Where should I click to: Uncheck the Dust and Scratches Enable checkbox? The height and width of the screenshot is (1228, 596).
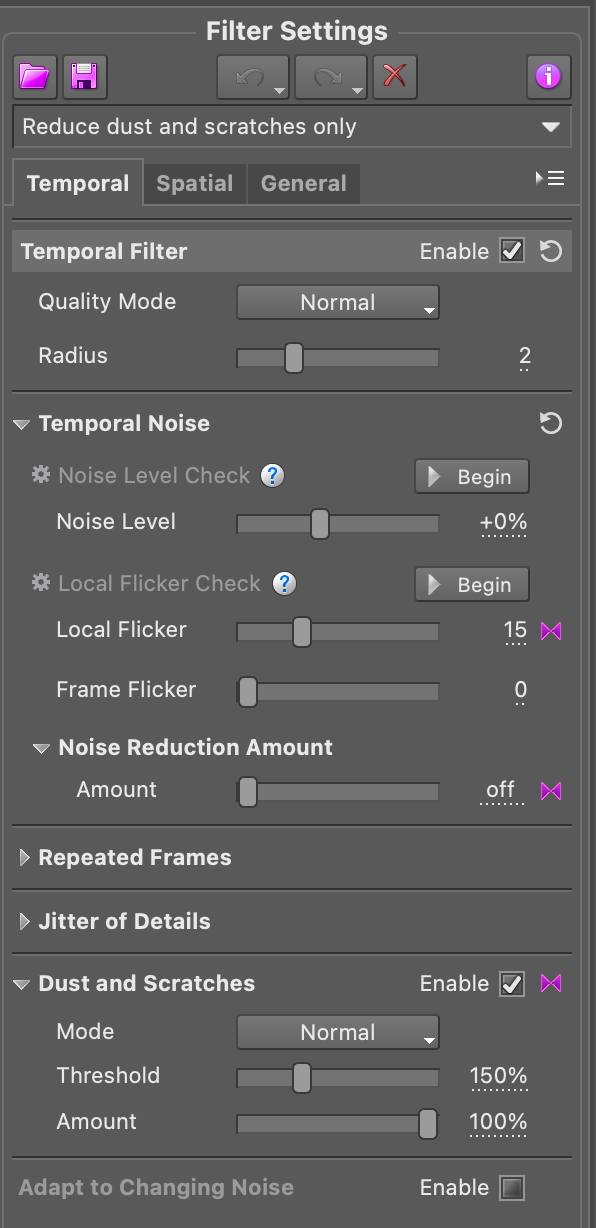(512, 984)
